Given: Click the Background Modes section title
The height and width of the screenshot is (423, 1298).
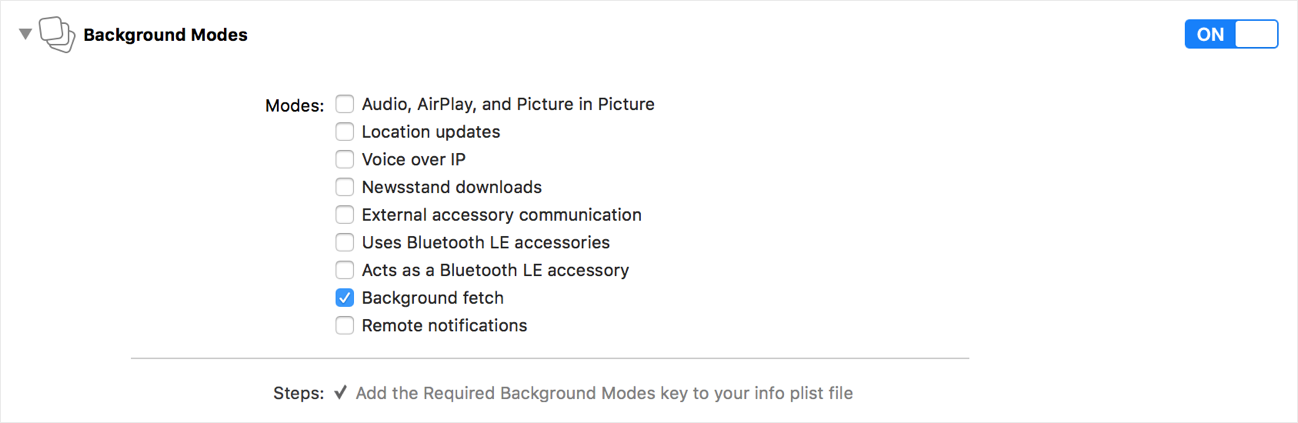Looking at the screenshot, I should (x=165, y=35).
